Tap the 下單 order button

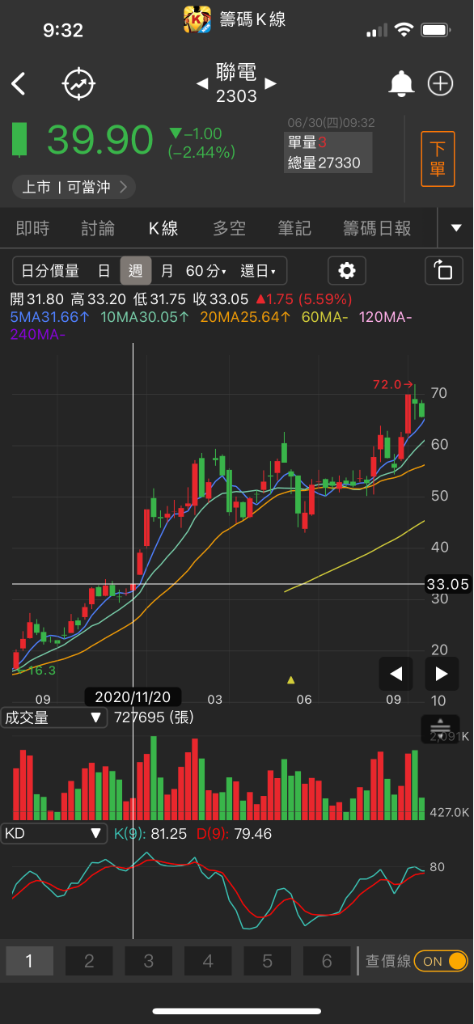coord(437,159)
